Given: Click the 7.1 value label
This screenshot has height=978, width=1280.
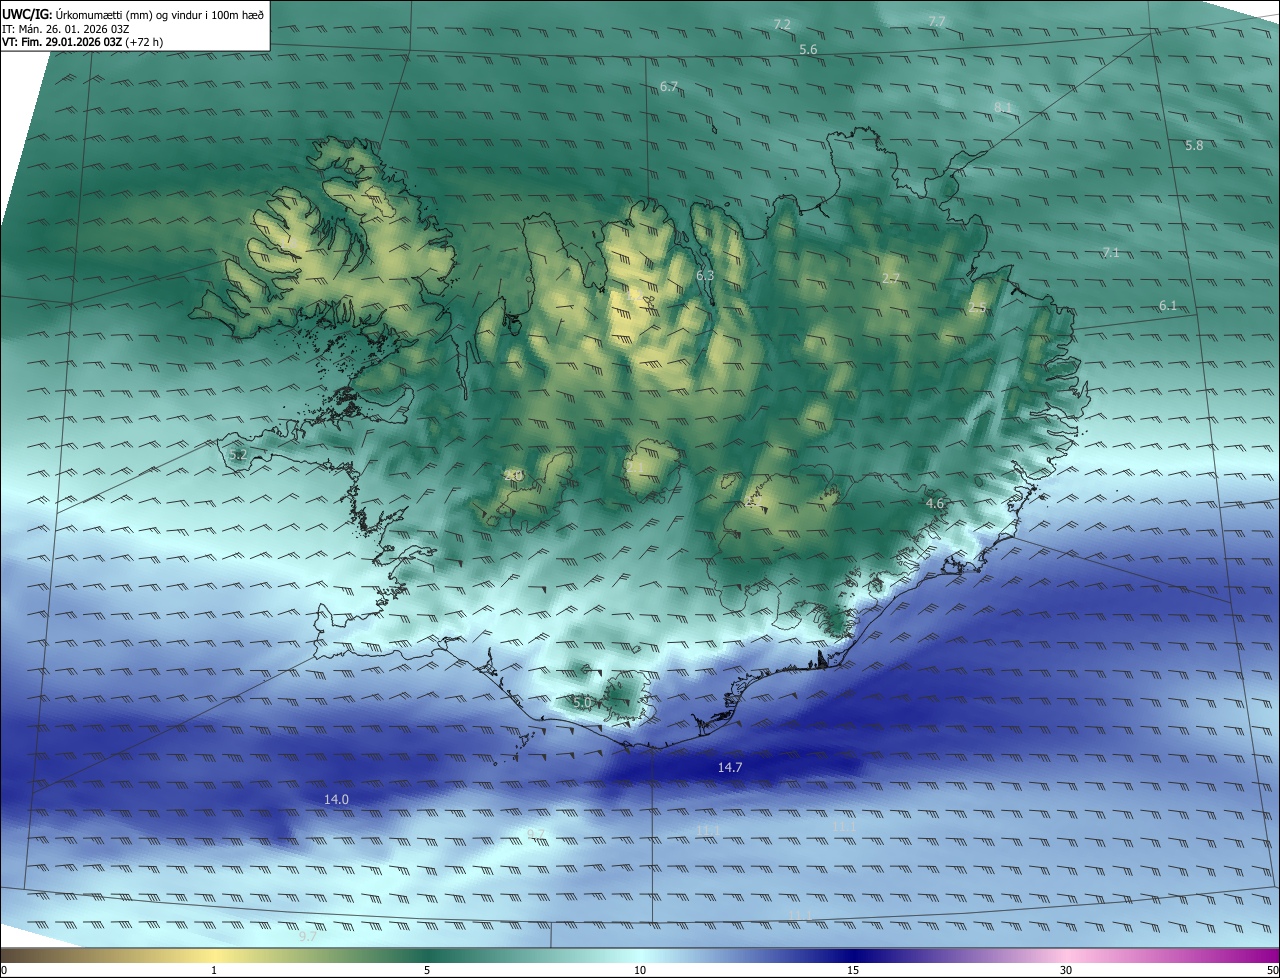Looking at the screenshot, I should 1110,252.
